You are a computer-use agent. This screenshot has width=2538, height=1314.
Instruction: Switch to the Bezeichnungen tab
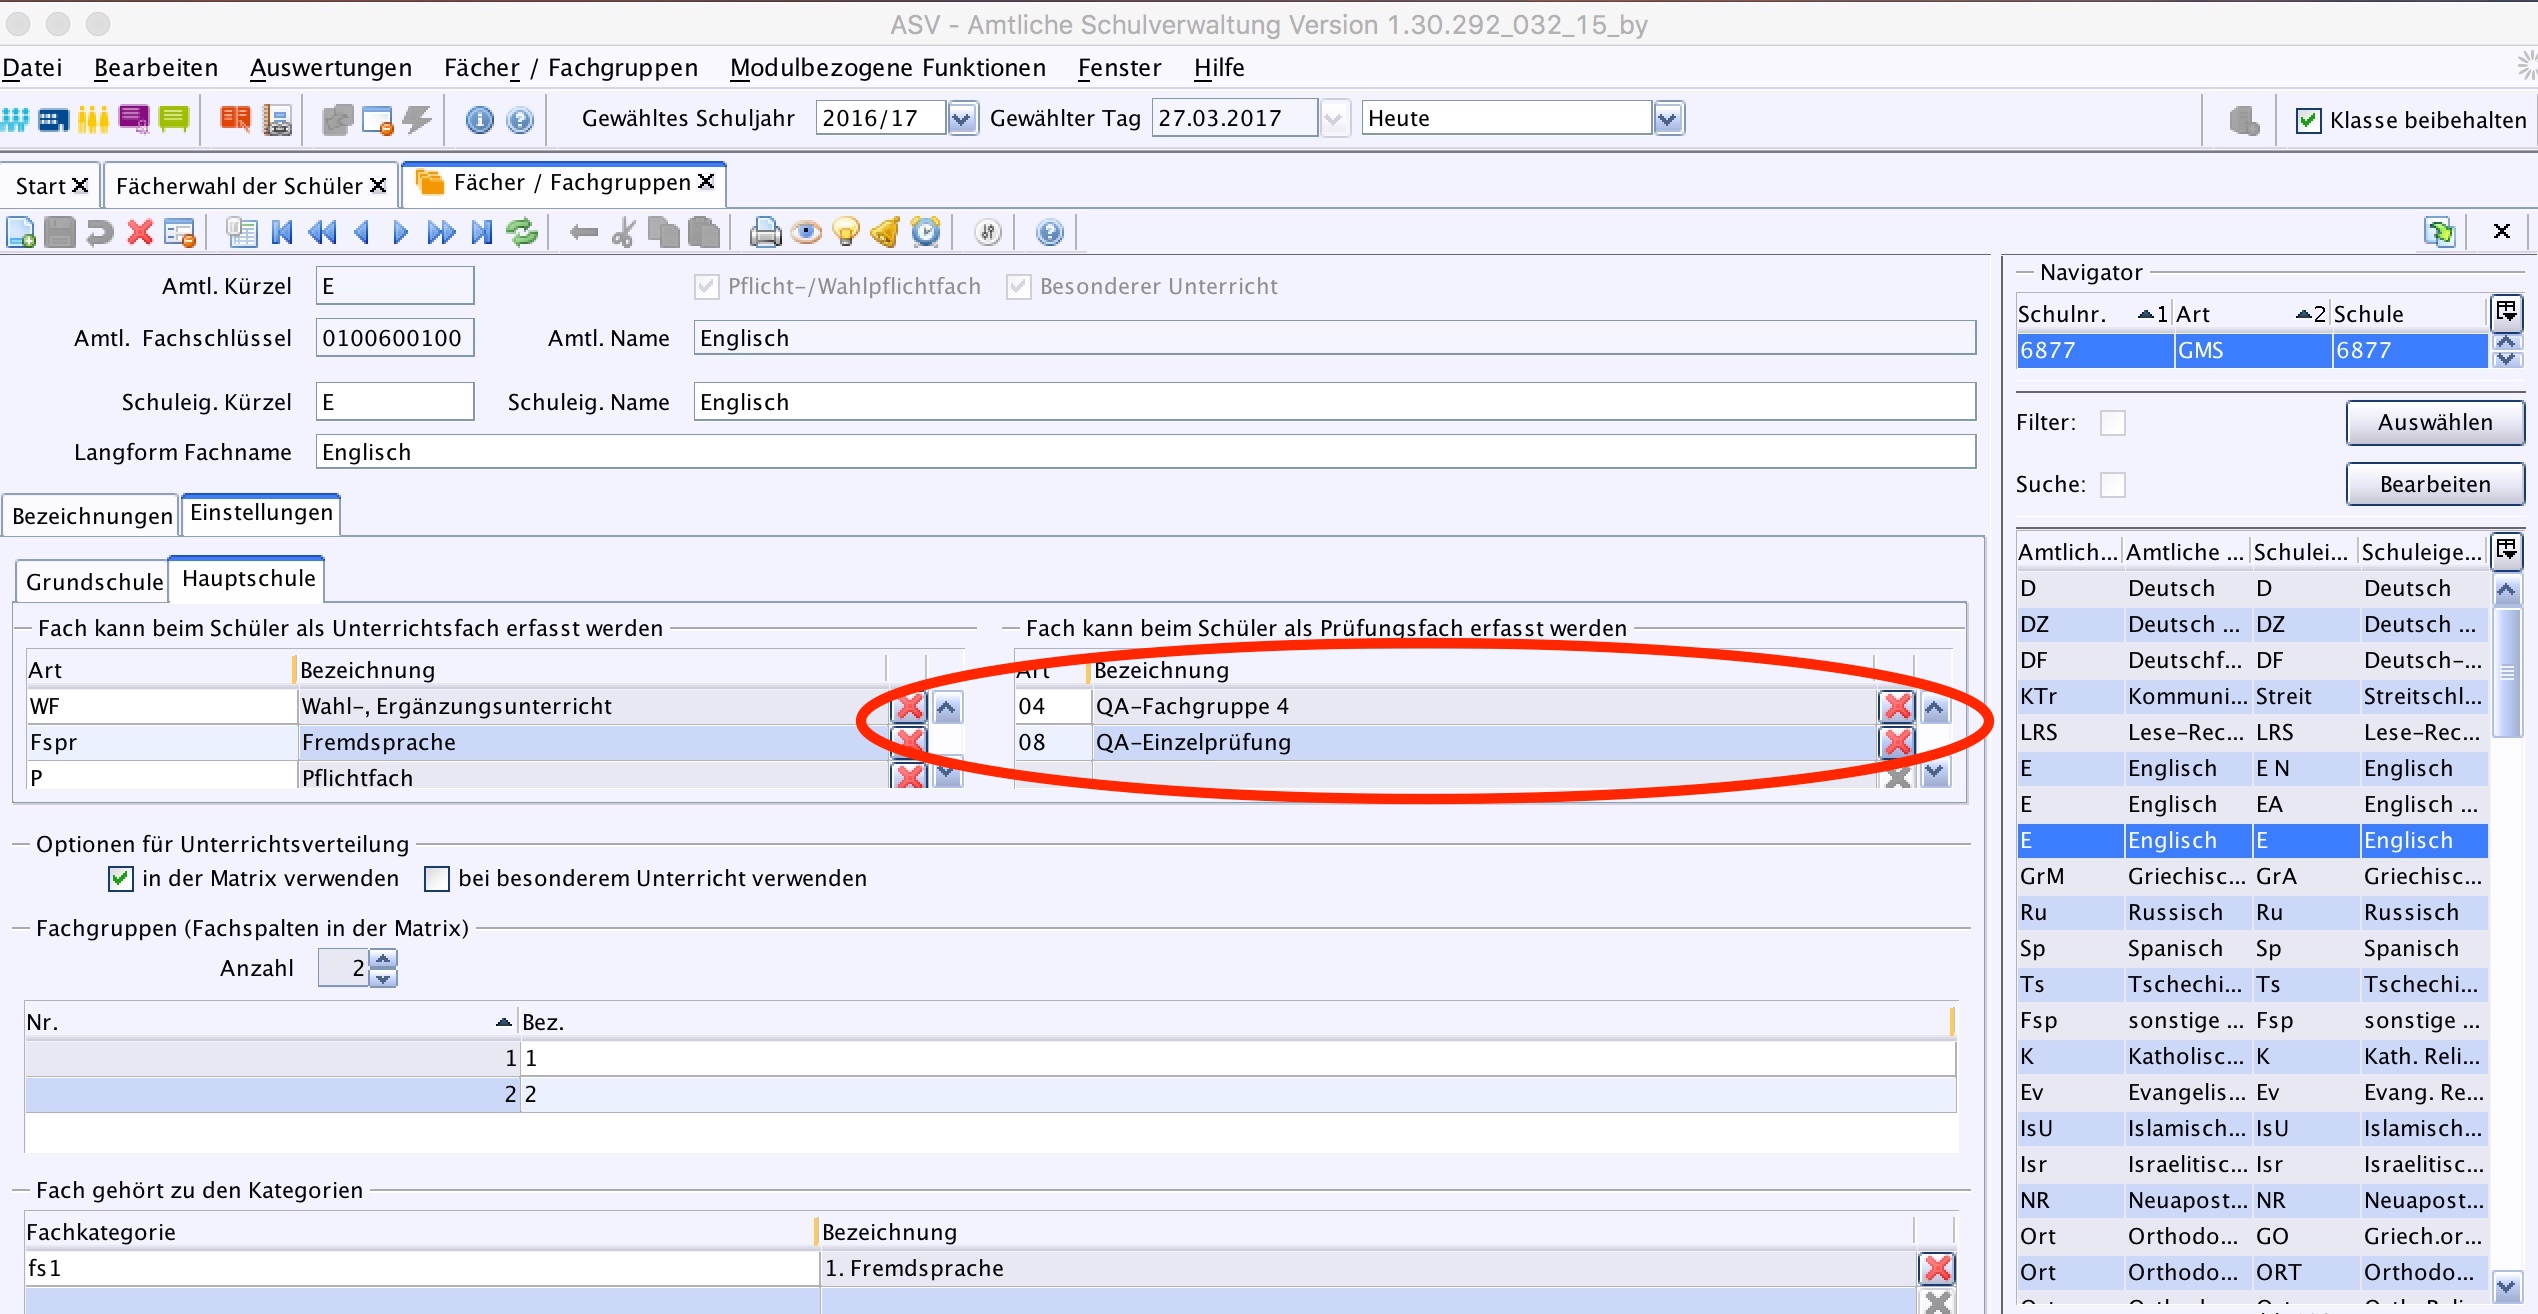[92, 516]
